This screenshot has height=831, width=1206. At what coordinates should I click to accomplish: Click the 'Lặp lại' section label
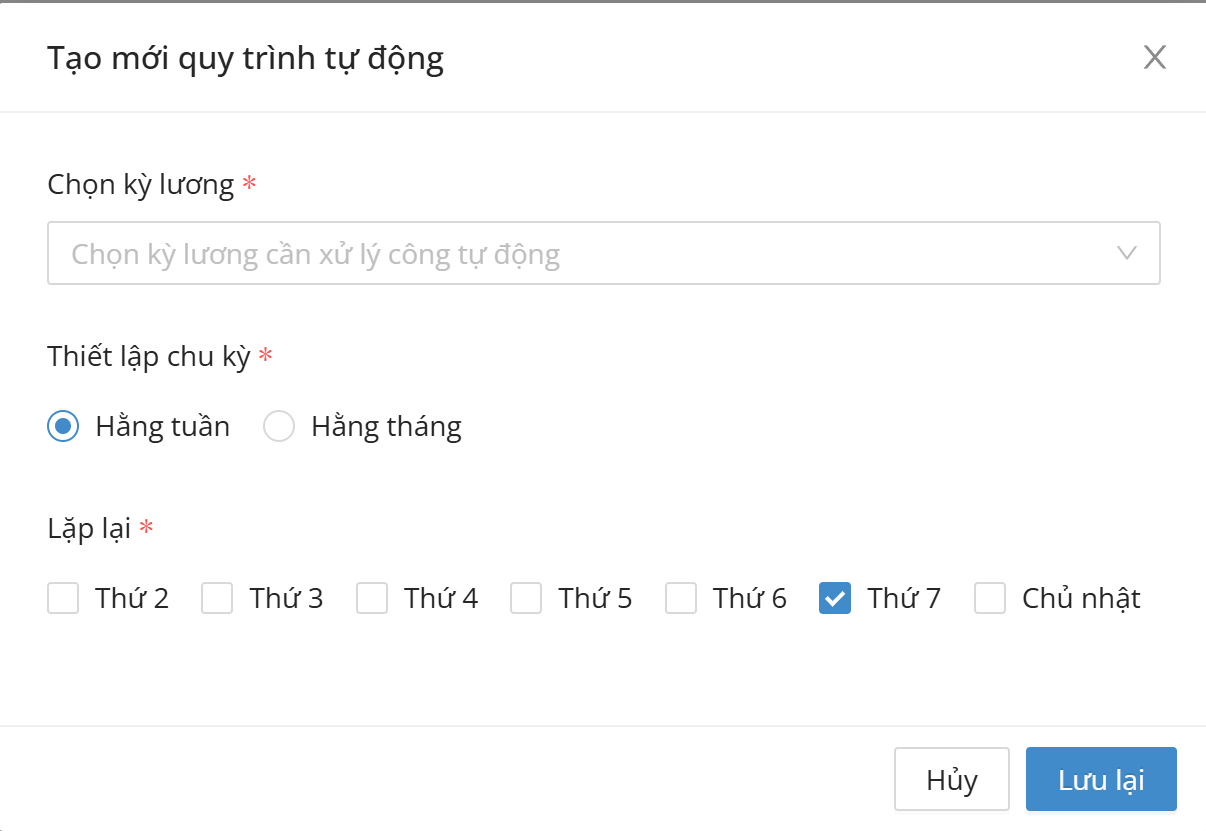89,528
